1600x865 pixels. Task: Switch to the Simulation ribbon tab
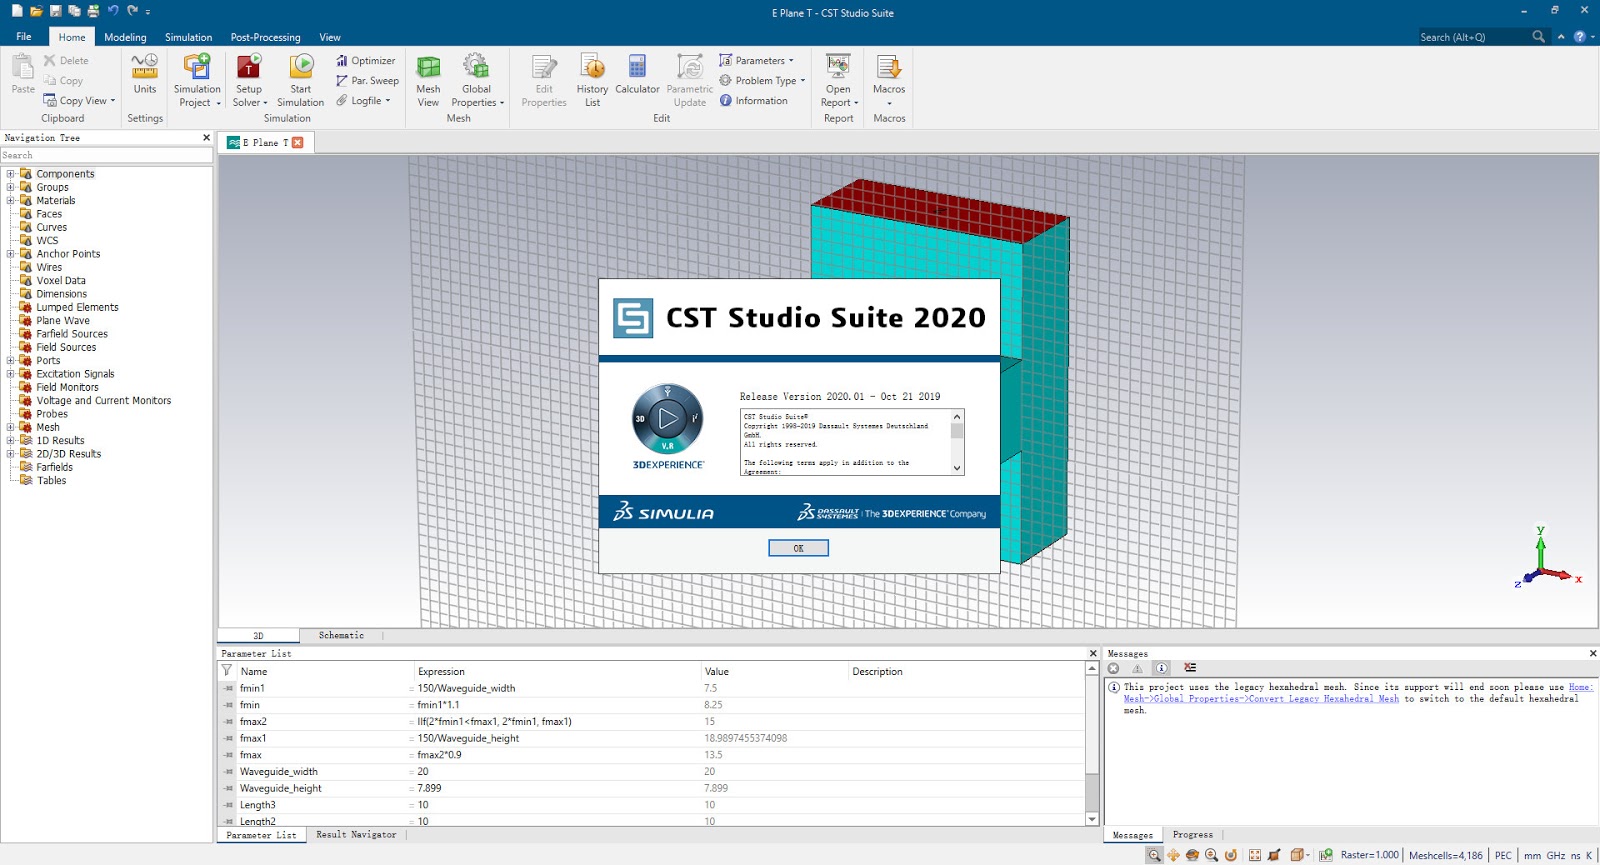coord(188,37)
